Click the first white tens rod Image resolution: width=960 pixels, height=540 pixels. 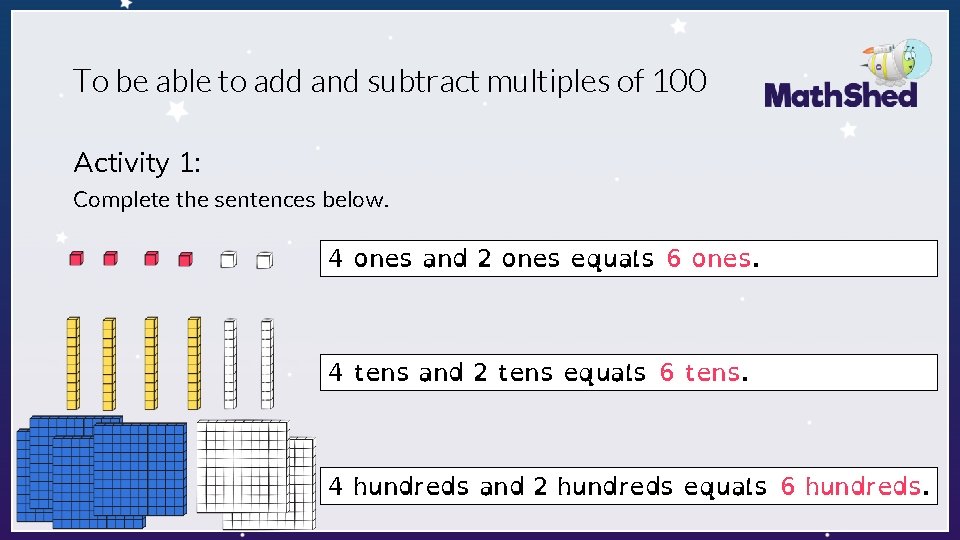coord(230,364)
